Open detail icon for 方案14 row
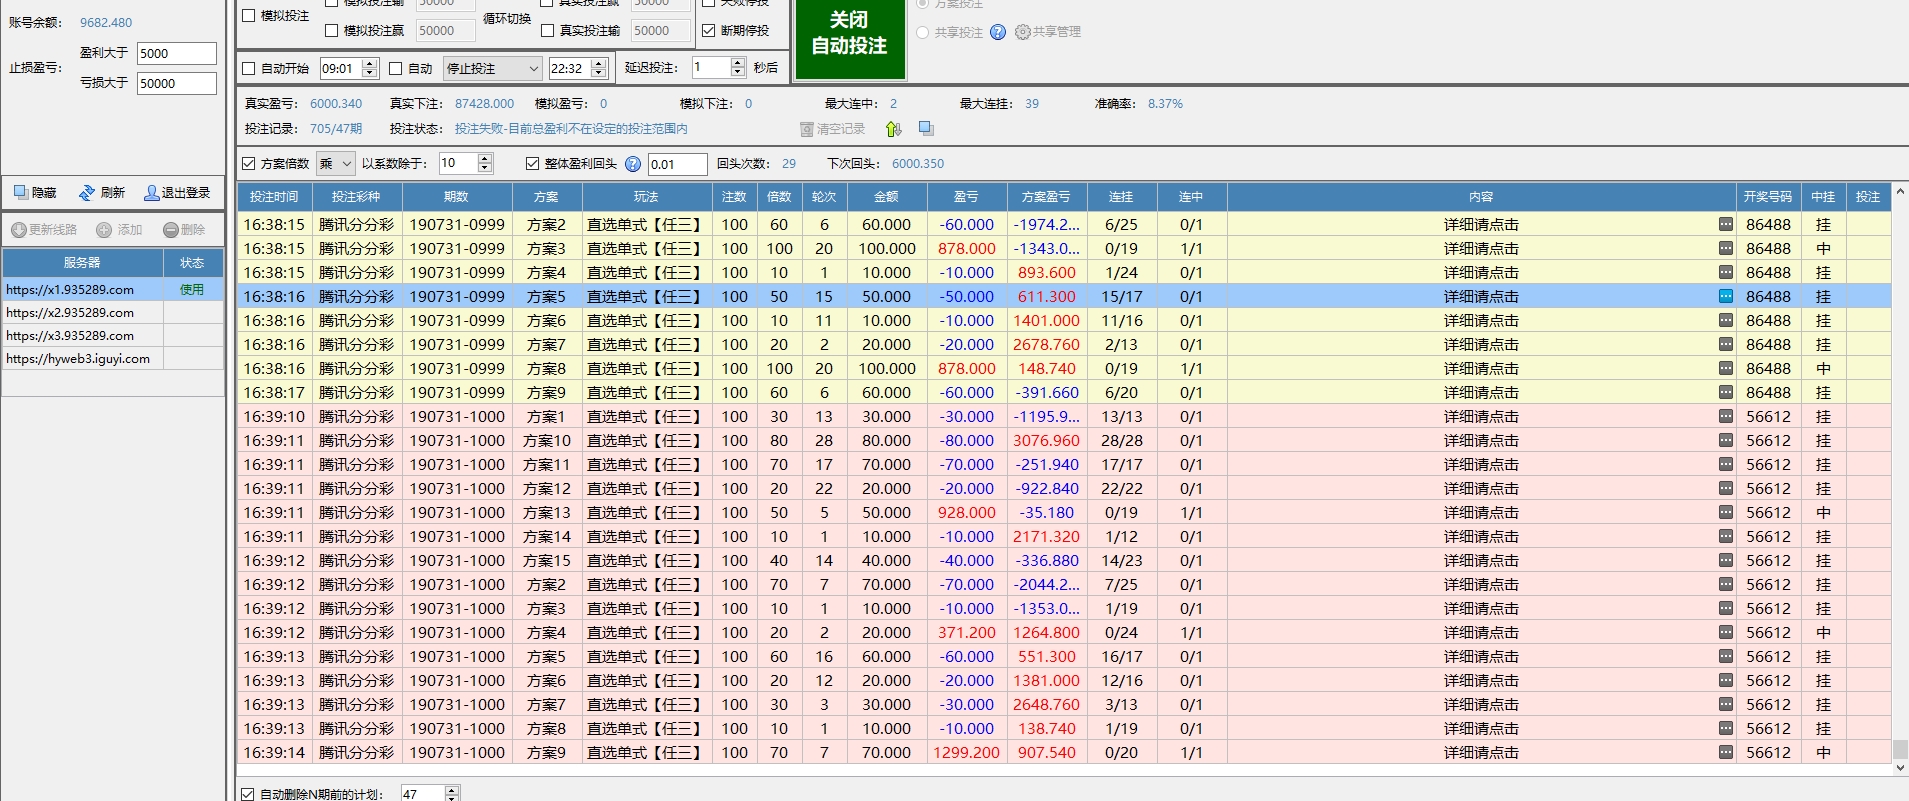 (x=1726, y=536)
